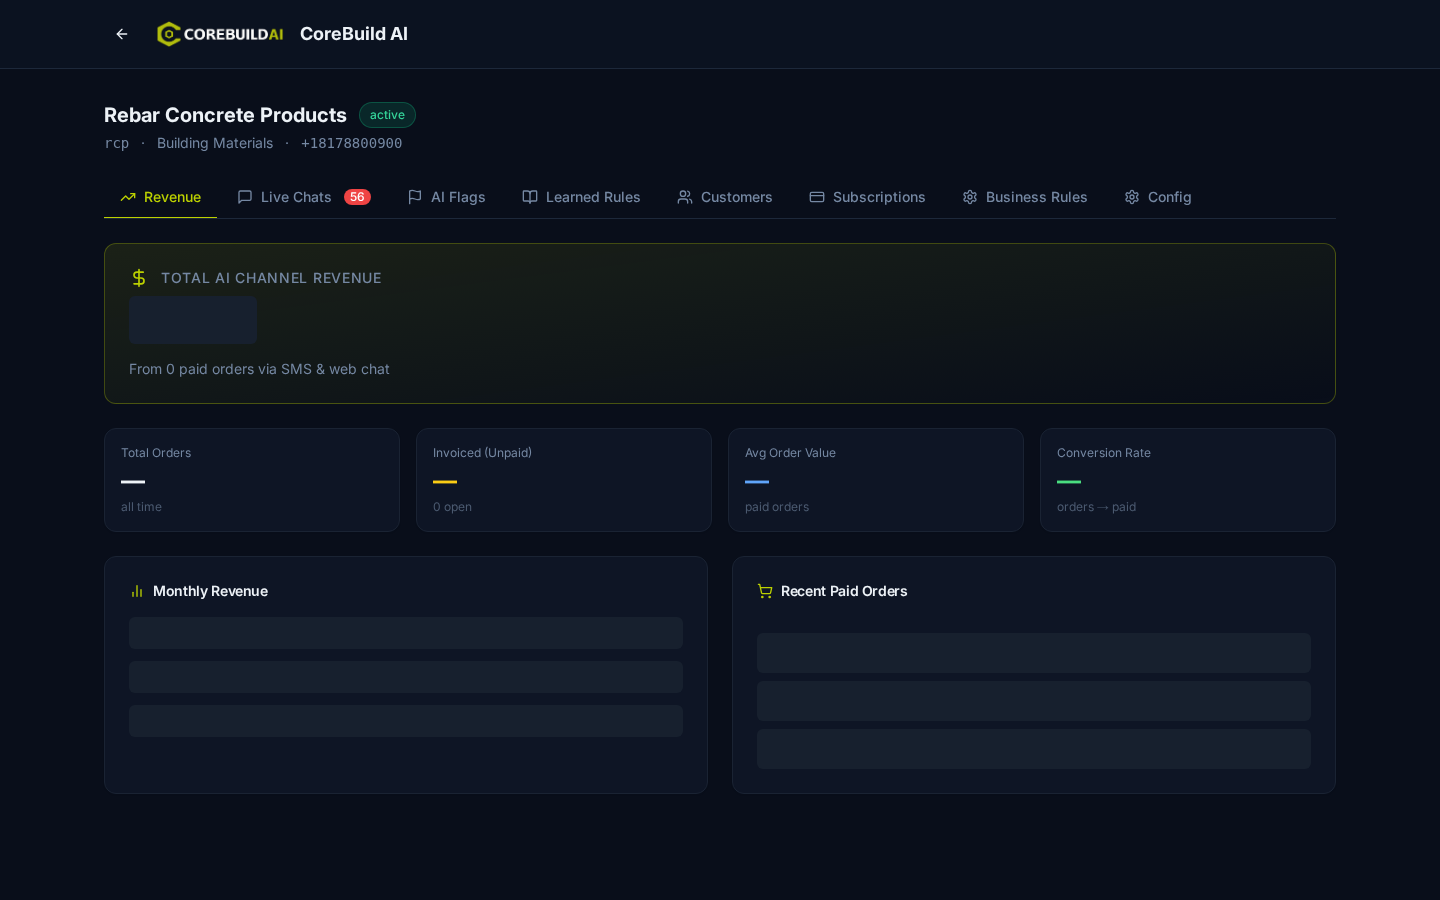Click the Rebar Concrete Products title
Viewport: 1440px width, 900px height.
click(x=225, y=115)
